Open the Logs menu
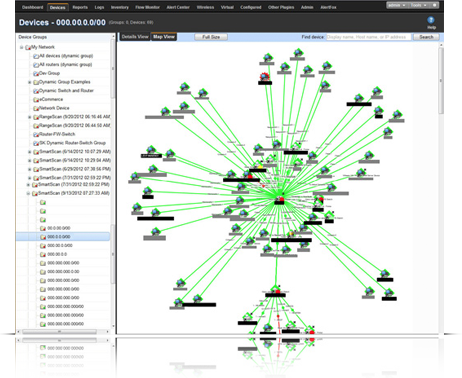Image resolution: width=462 pixels, height=378 pixels. [99, 7]
